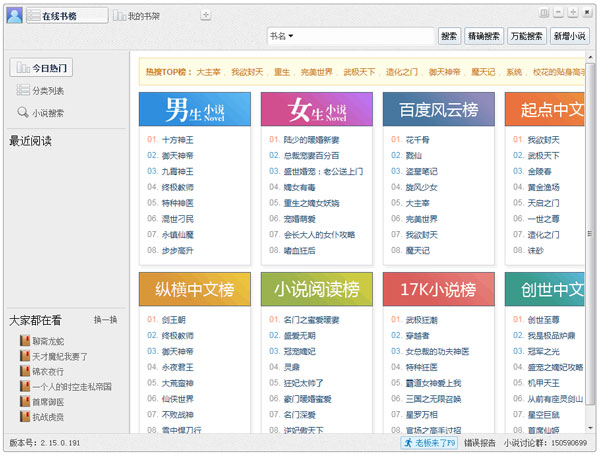Click the 新增小说 button
Image resolution: width=600 pixels, height=455 pixels.
569,36
